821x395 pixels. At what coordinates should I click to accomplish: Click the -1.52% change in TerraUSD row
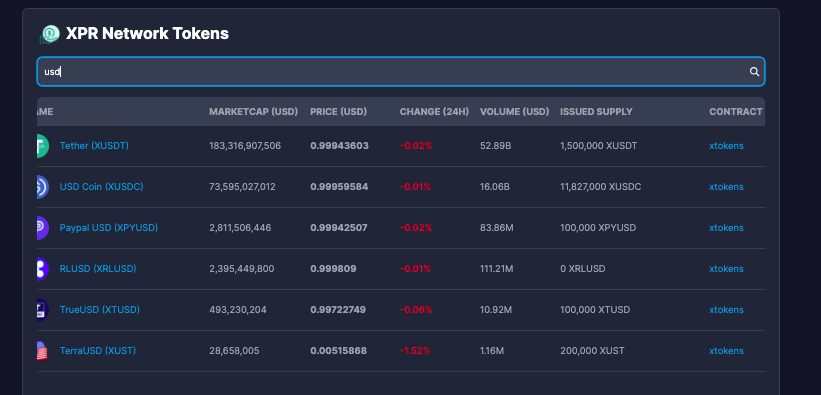[415, 350]
